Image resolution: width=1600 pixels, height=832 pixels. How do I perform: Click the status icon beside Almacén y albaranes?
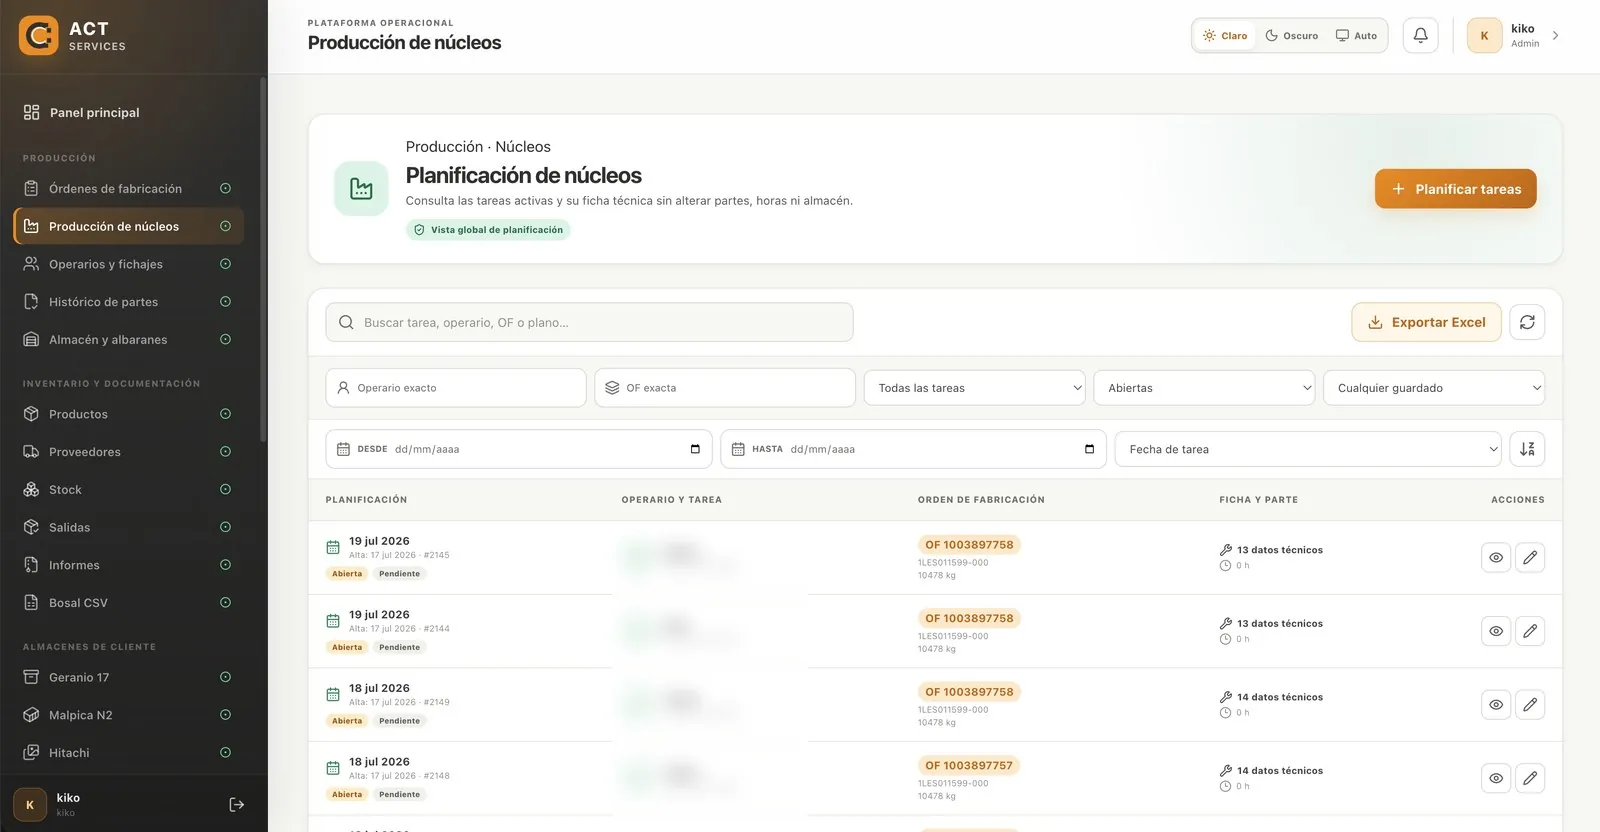(225, 340)
